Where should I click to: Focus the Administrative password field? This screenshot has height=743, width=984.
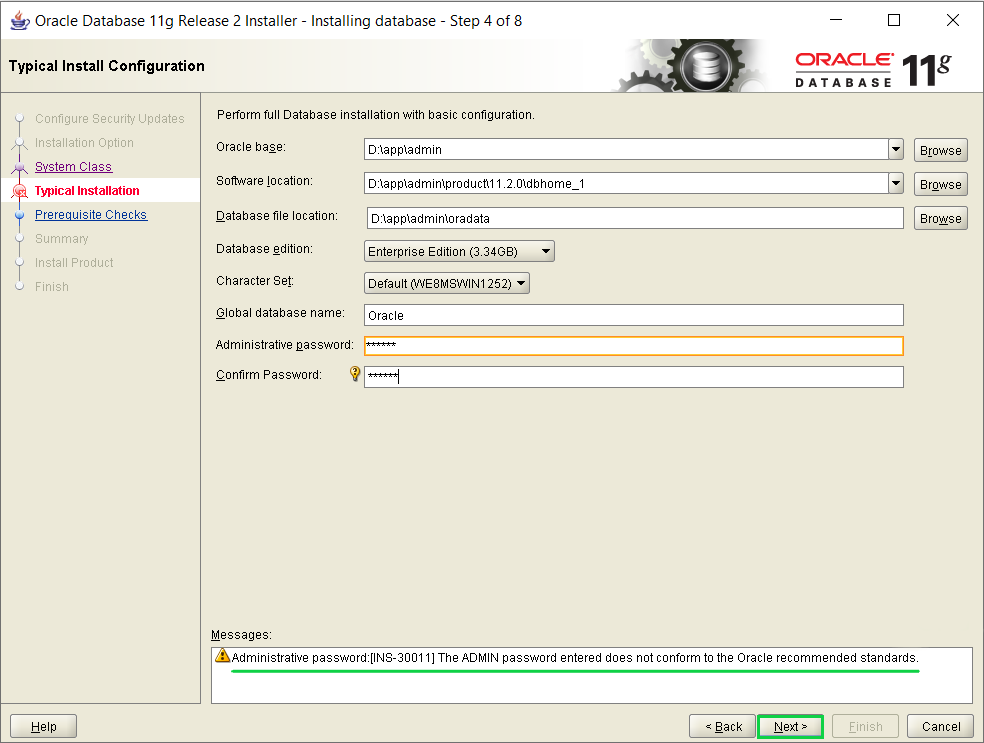634,346
